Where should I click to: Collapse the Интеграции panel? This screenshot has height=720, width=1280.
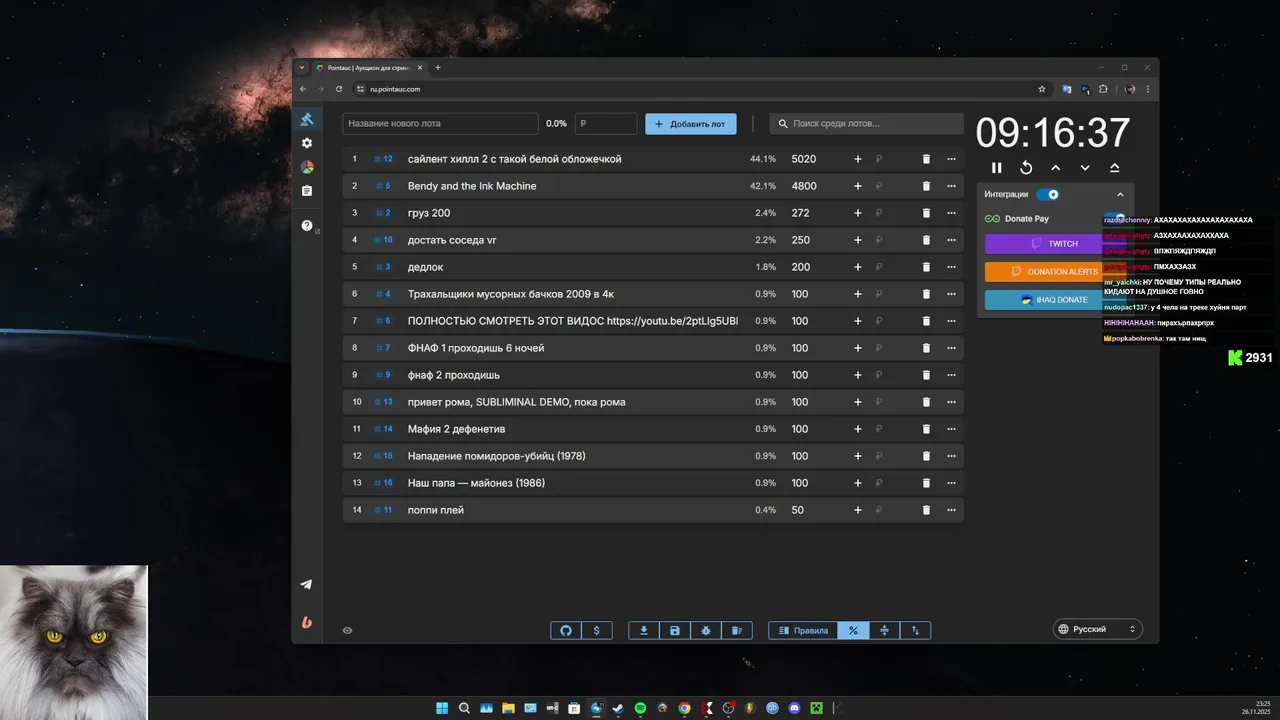[1120, 194]
